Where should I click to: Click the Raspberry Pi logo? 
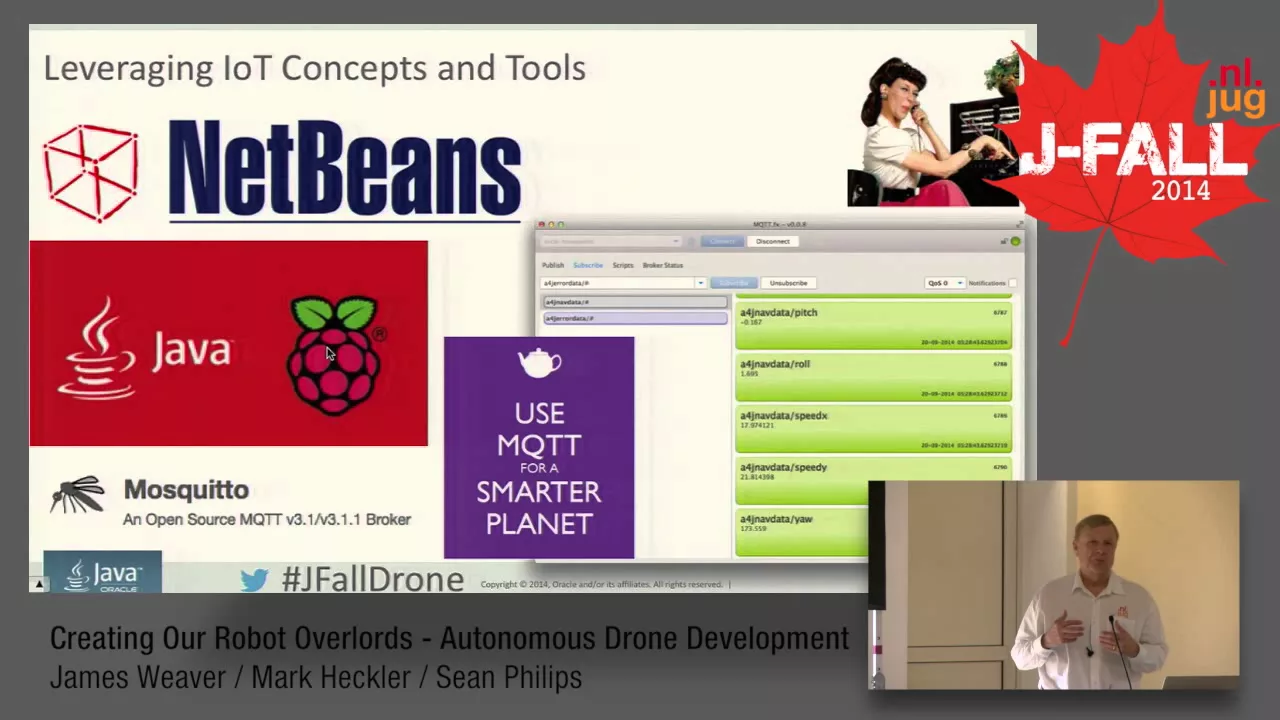(335, 354)
